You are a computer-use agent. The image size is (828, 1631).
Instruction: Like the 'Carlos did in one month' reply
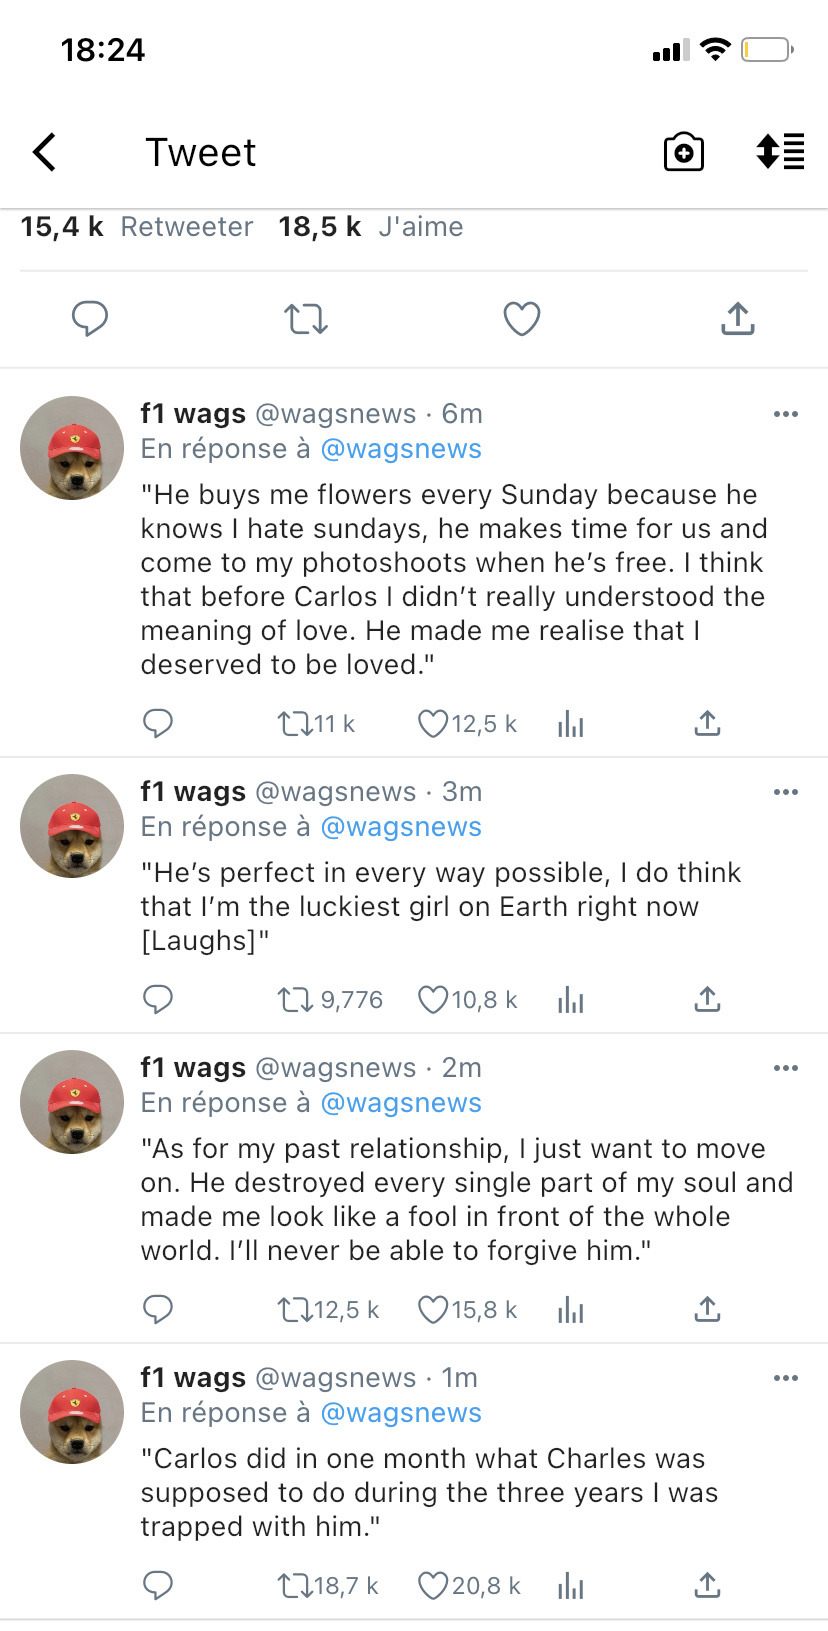pyautogui.click(x=433, y=1585)
